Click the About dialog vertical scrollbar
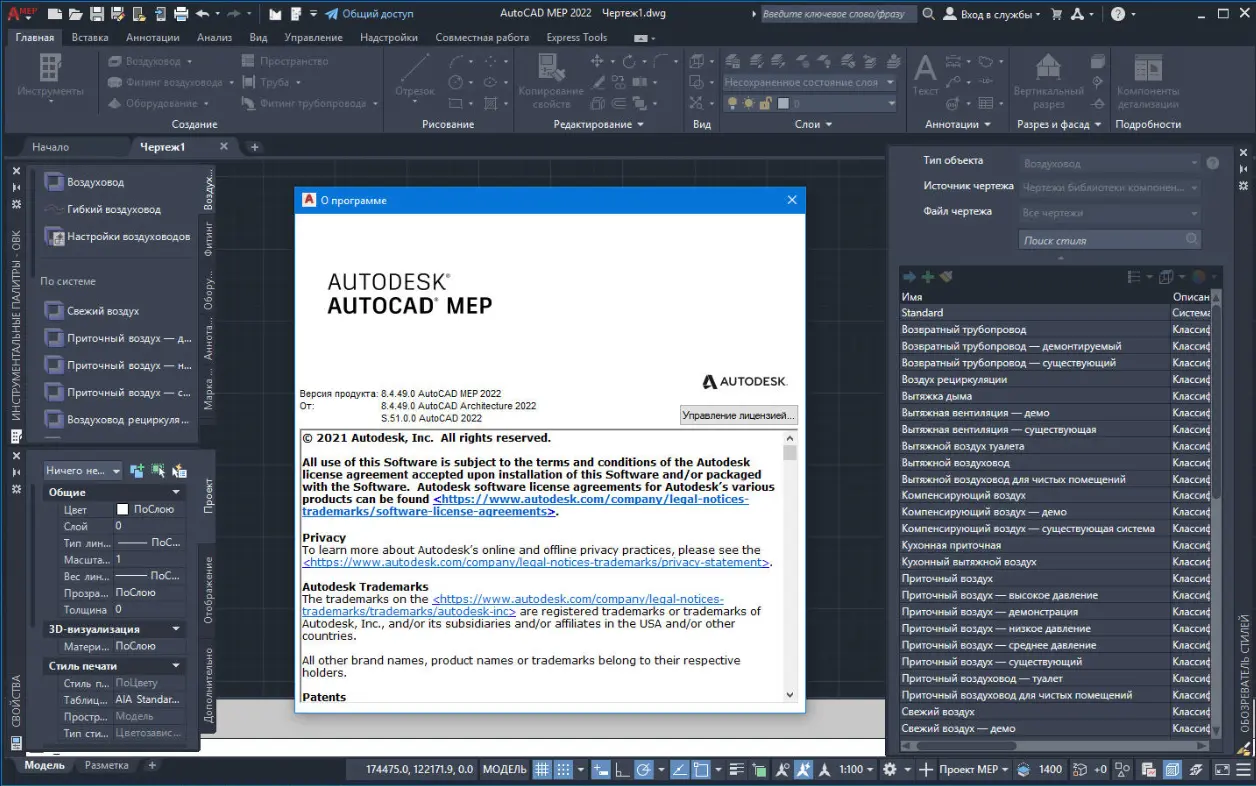Screen dimensions: 1256x786 (790, 566)
